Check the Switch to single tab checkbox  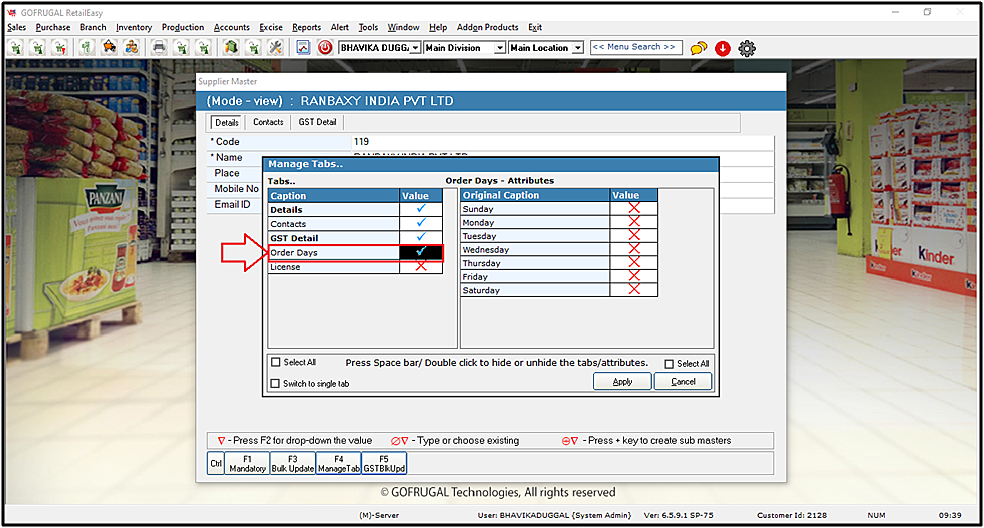coord(276,384)
